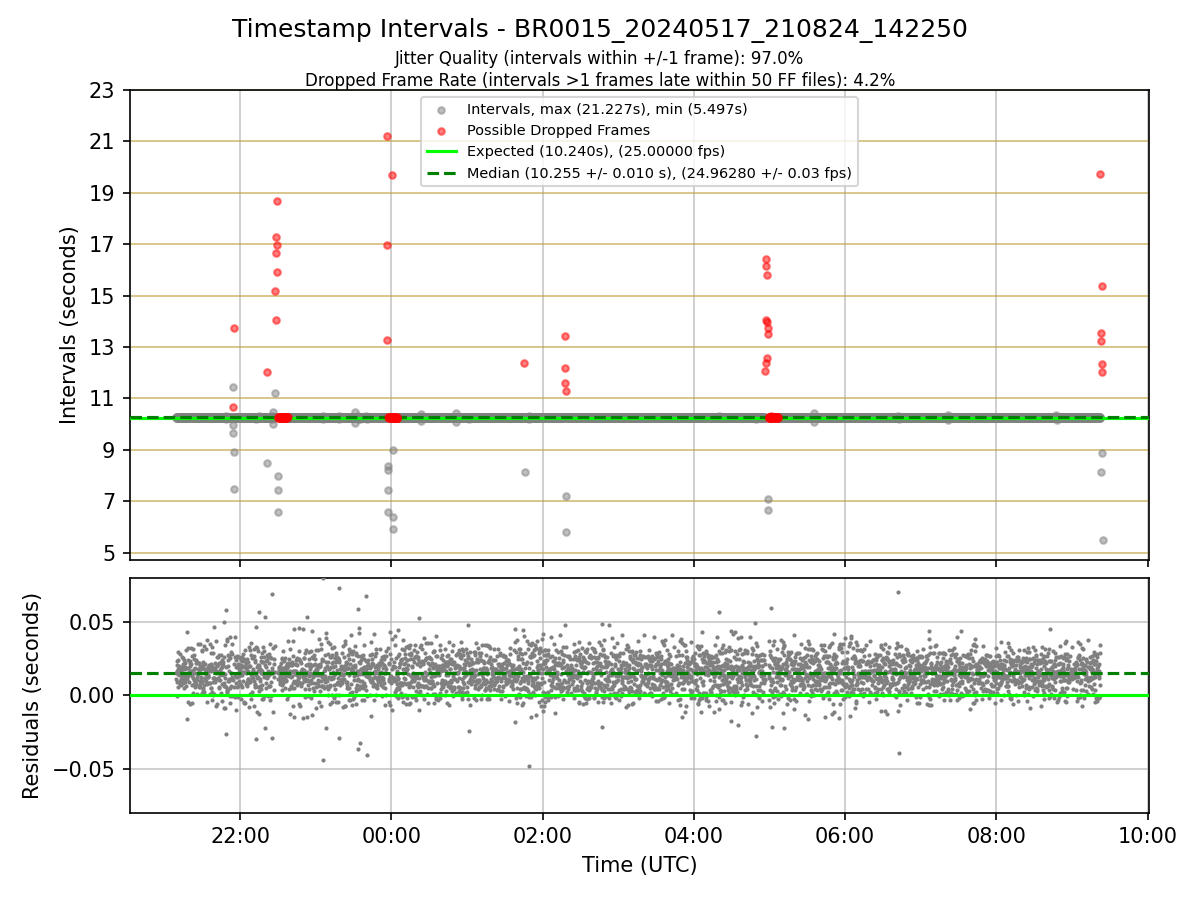Click the lowest gray interval point near 5.5 seconds
Screen dimensions: 1200x900
1103,540
